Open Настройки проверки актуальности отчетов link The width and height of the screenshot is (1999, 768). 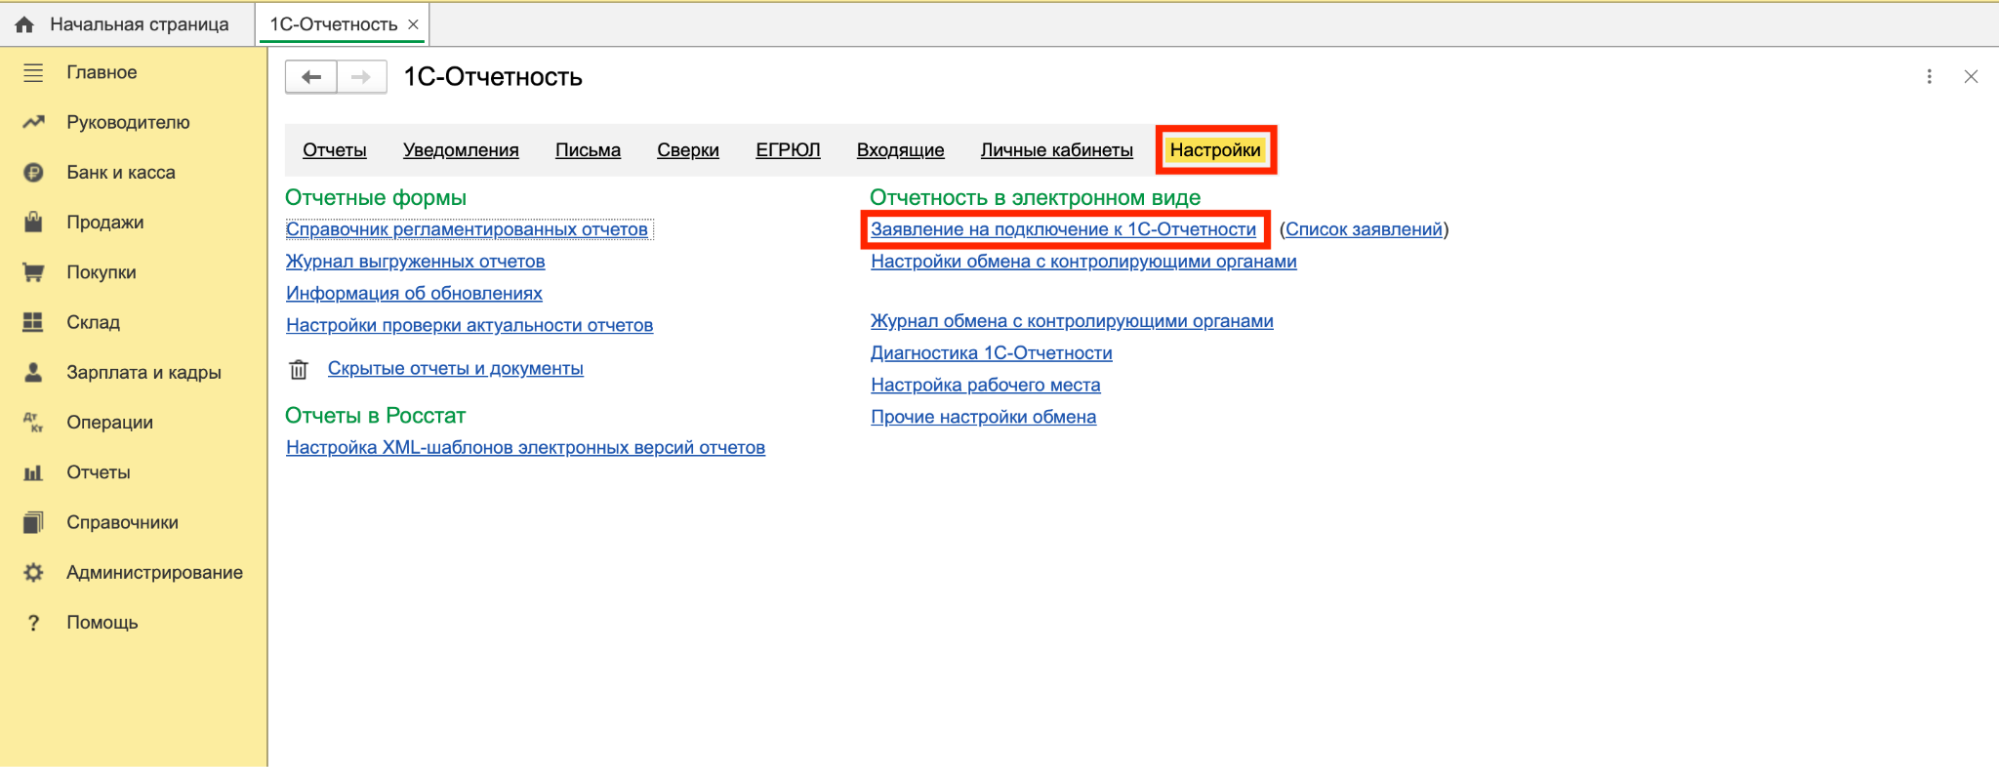click(469, 325)
